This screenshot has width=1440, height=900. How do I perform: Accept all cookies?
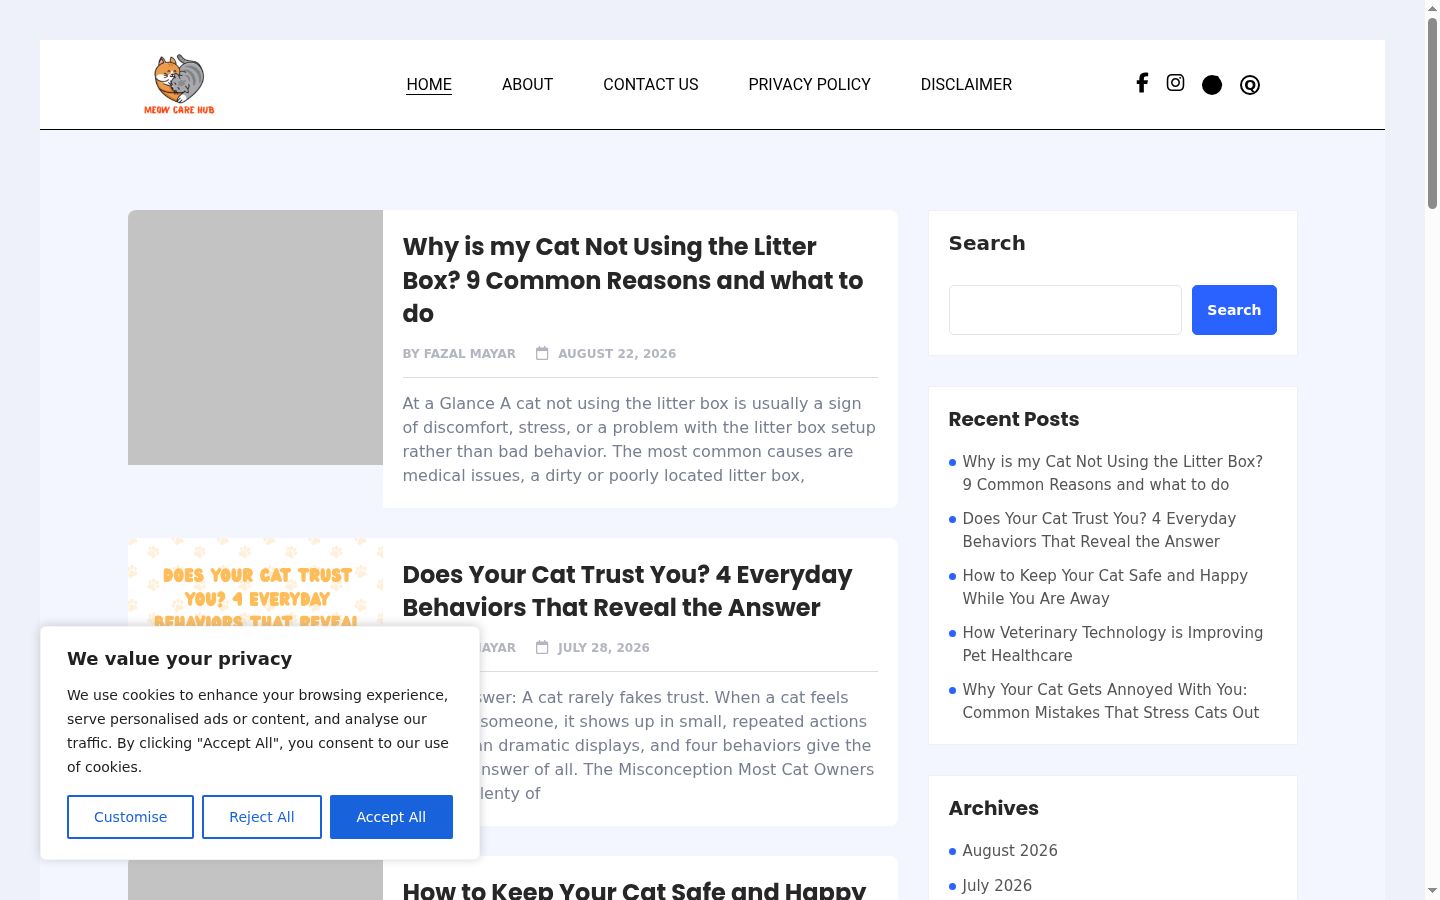point(391,817)
